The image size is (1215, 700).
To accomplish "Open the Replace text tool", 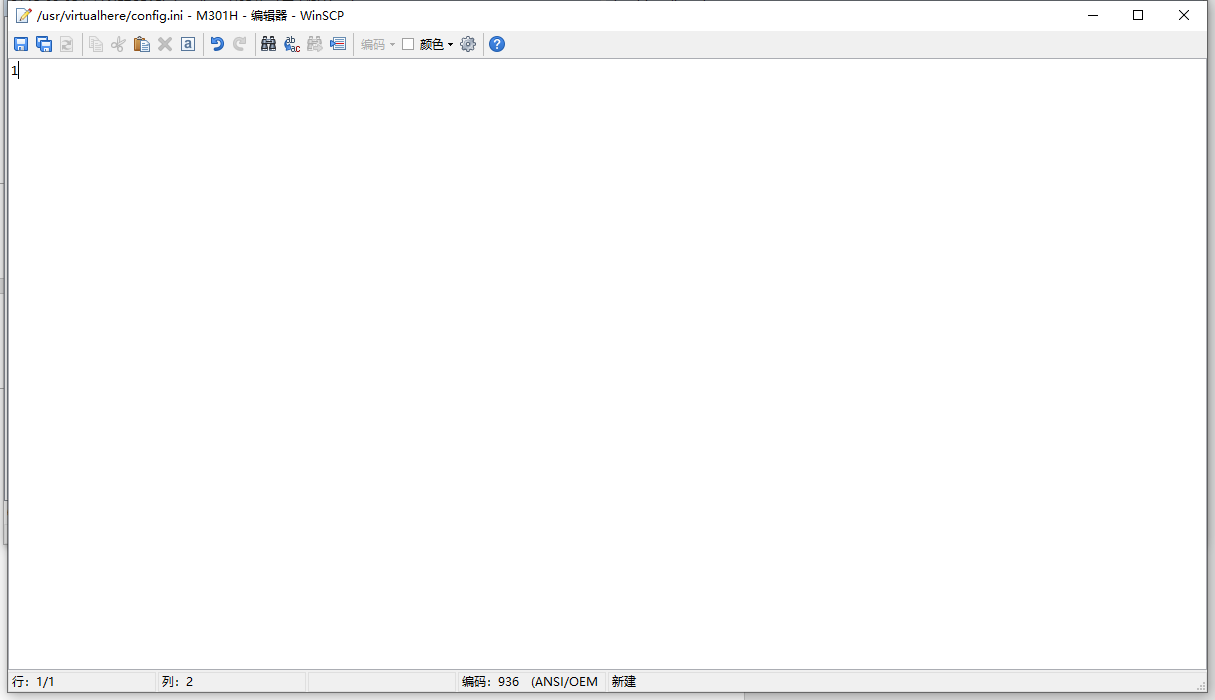I will tap(292, 44).
